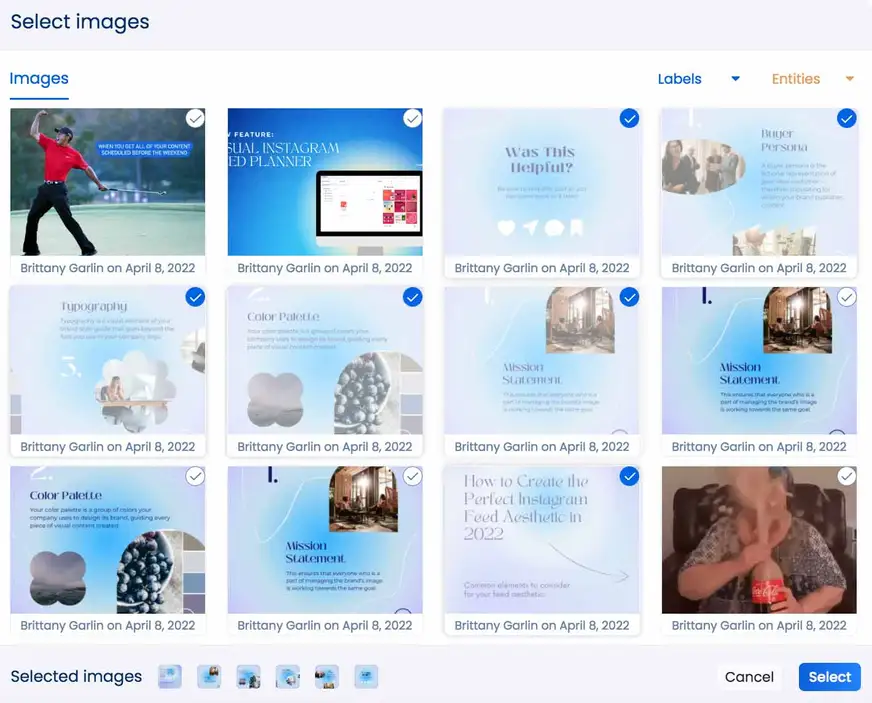
Task: Click the first thumbnail in Selected images row
Action: 169,677
